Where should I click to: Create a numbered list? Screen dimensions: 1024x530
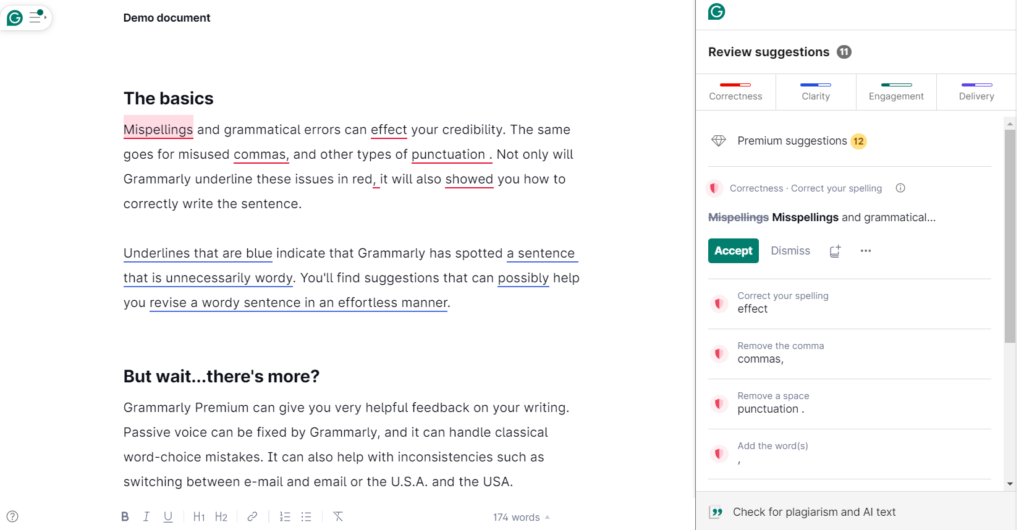(x=285, y=517)
